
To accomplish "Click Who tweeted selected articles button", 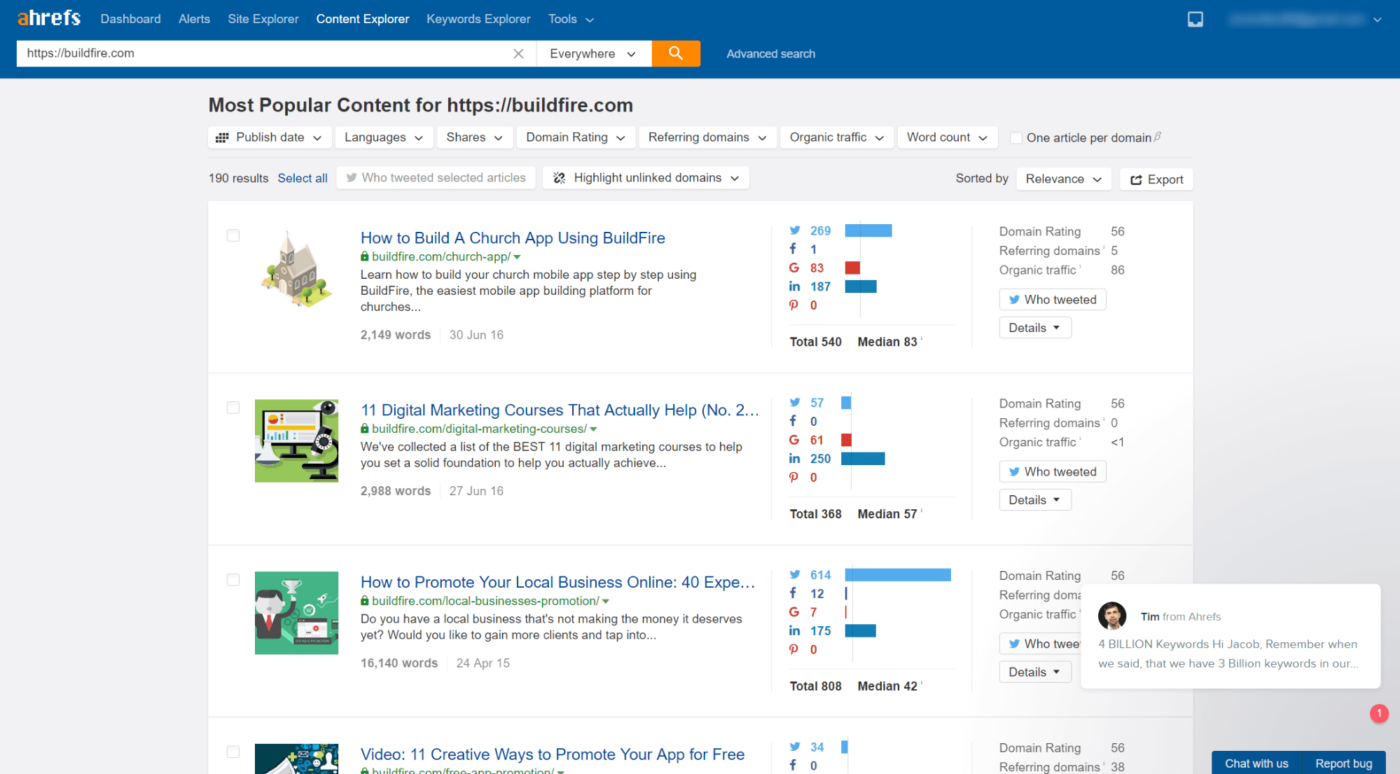I will click(x=436, y=178).
